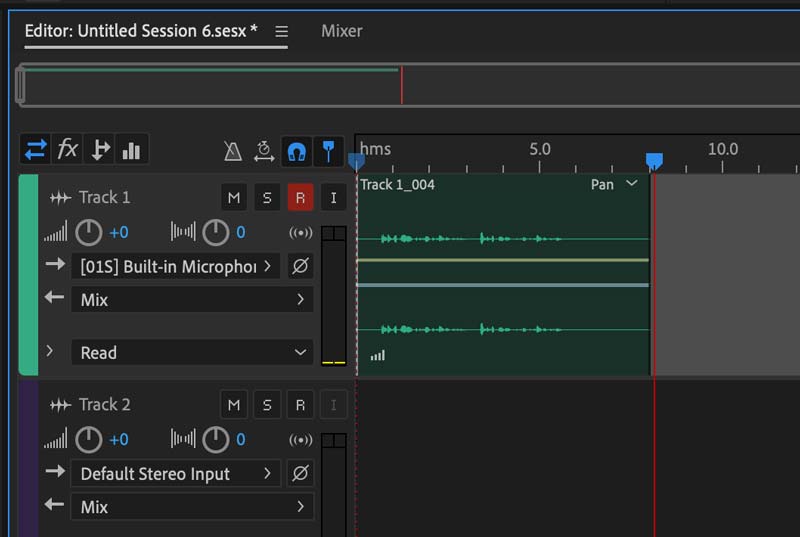Click the Inputs/Outputs arrows icon
The image size is (800, 537).
pos(36,150)
